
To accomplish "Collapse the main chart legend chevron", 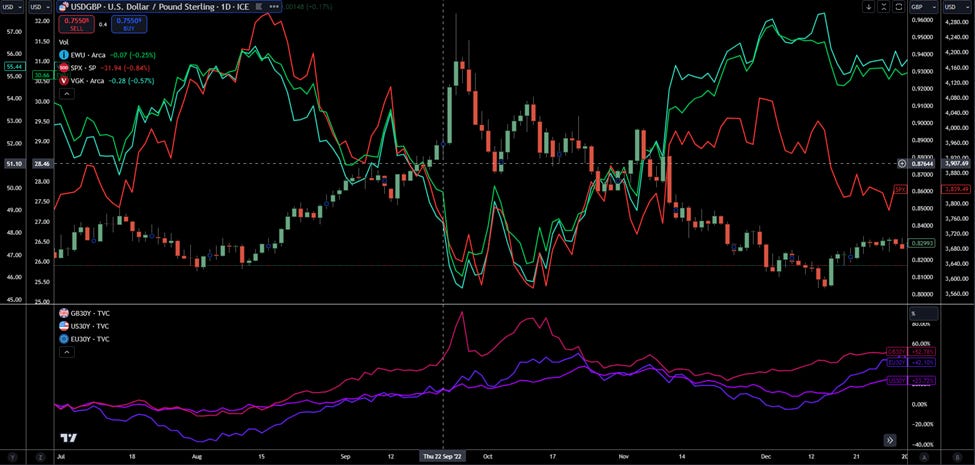I will pos(66,94).
